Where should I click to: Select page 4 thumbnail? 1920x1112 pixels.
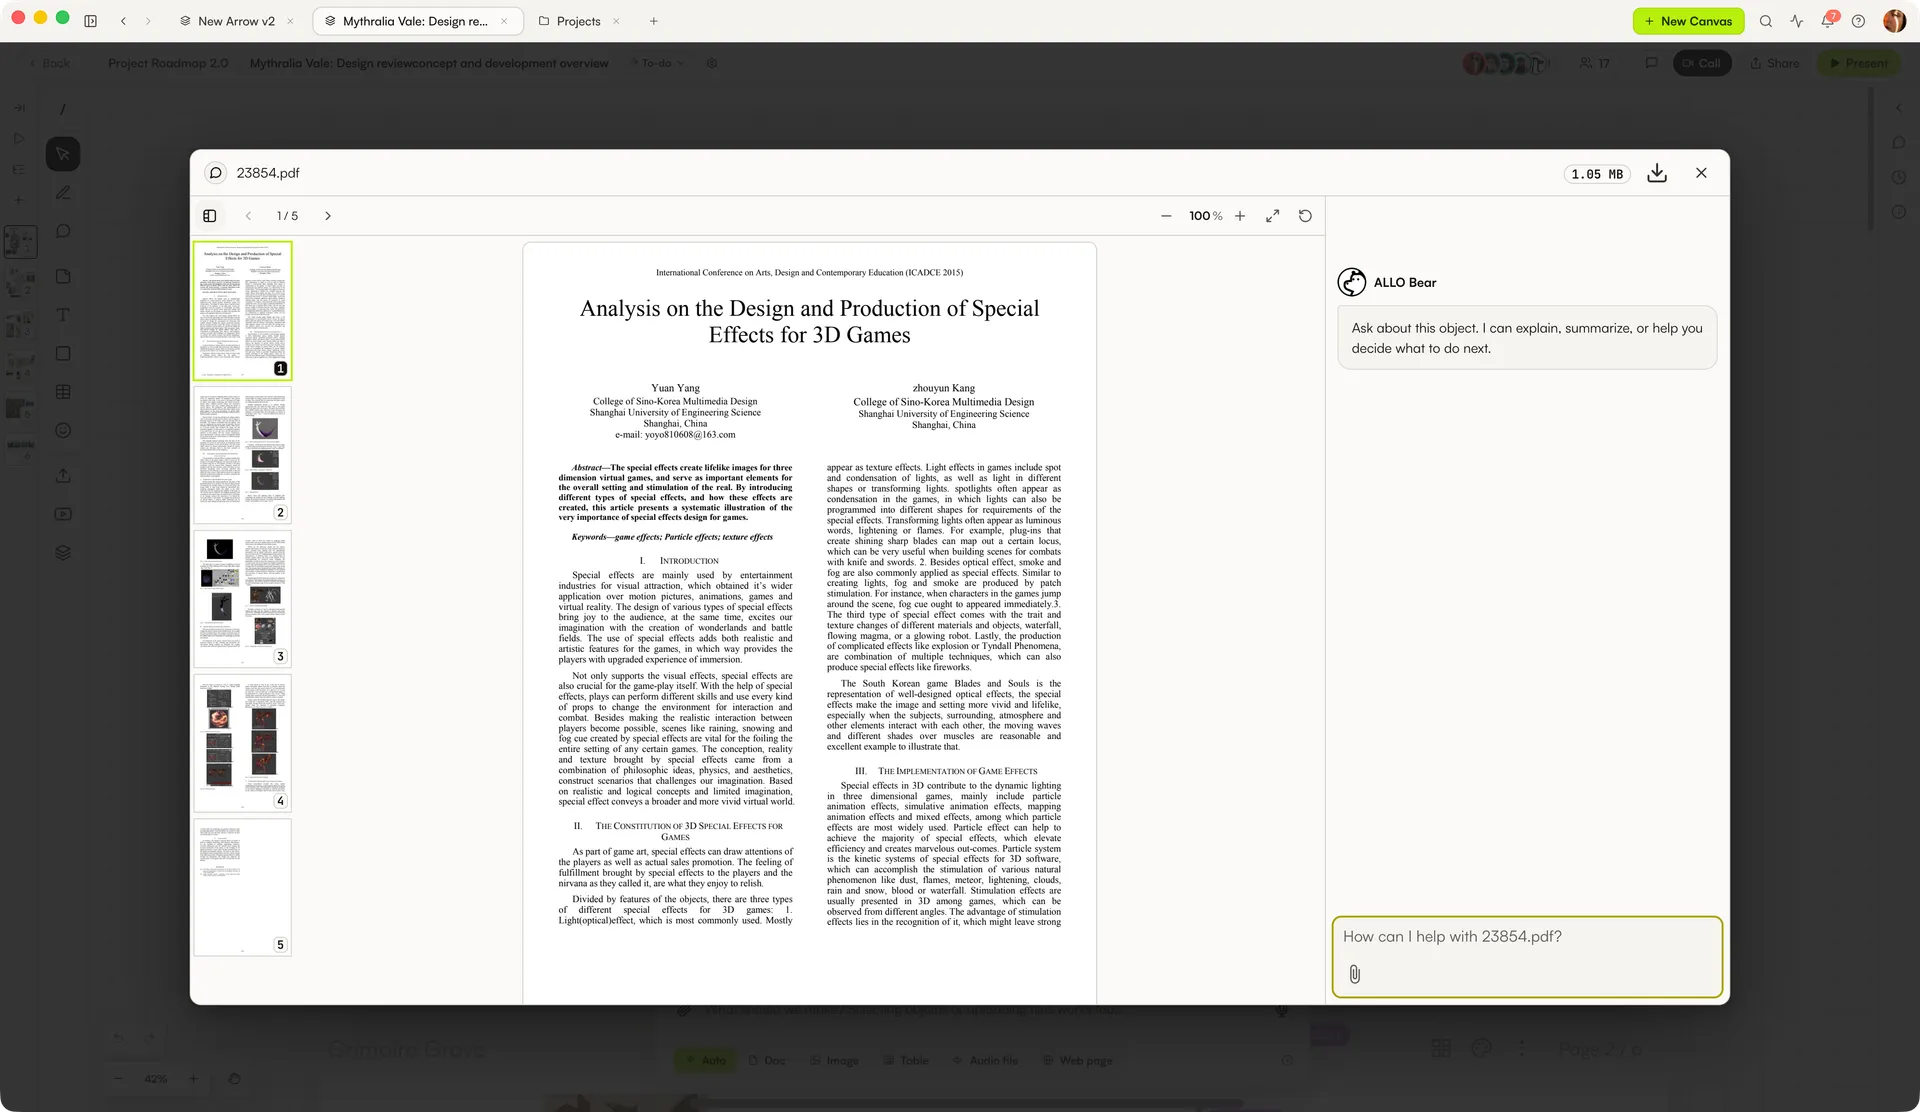tap(242, 744)
